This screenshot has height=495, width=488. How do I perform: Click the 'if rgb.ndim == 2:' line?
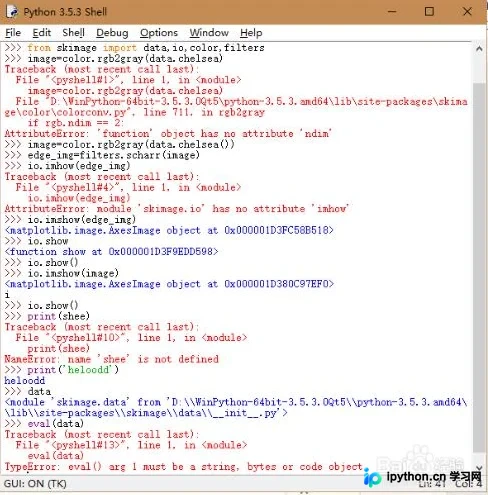76,123
